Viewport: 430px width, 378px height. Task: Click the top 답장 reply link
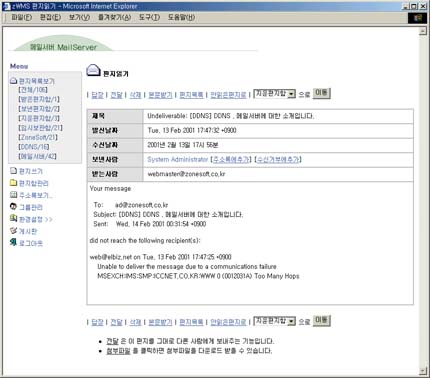coord(97,95)
